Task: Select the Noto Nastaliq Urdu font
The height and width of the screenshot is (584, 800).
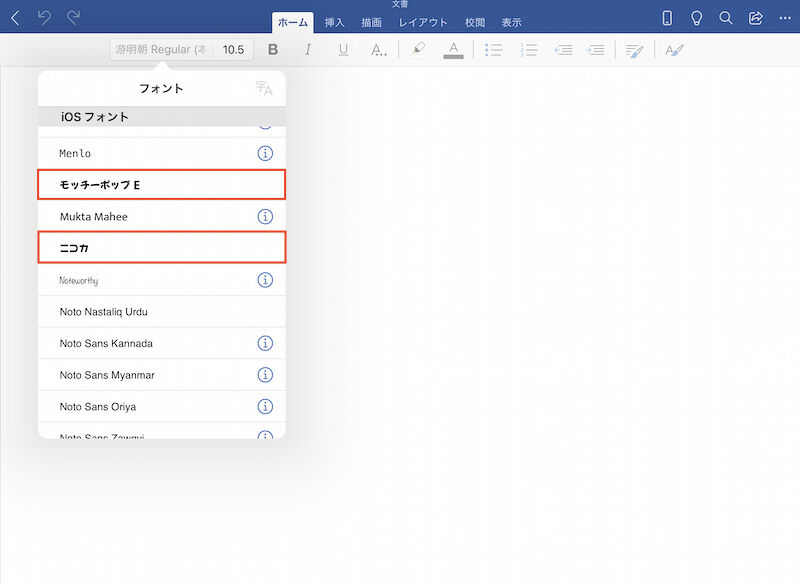Action: (x=162, y=312)
